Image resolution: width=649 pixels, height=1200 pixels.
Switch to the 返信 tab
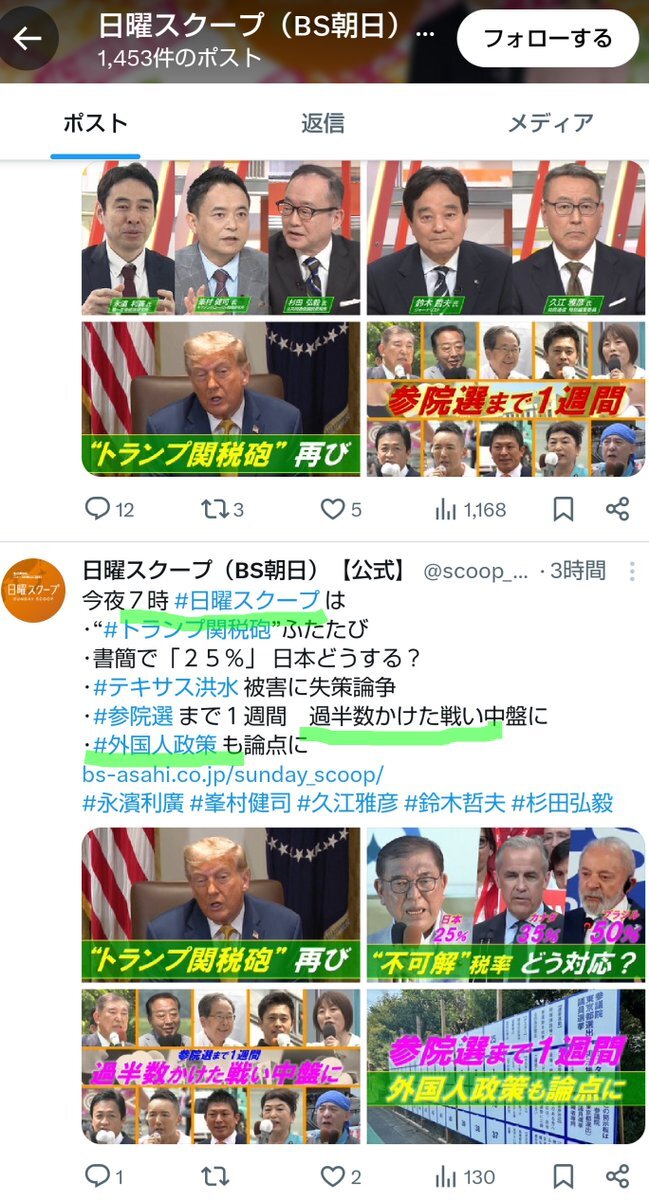(323, 122)
